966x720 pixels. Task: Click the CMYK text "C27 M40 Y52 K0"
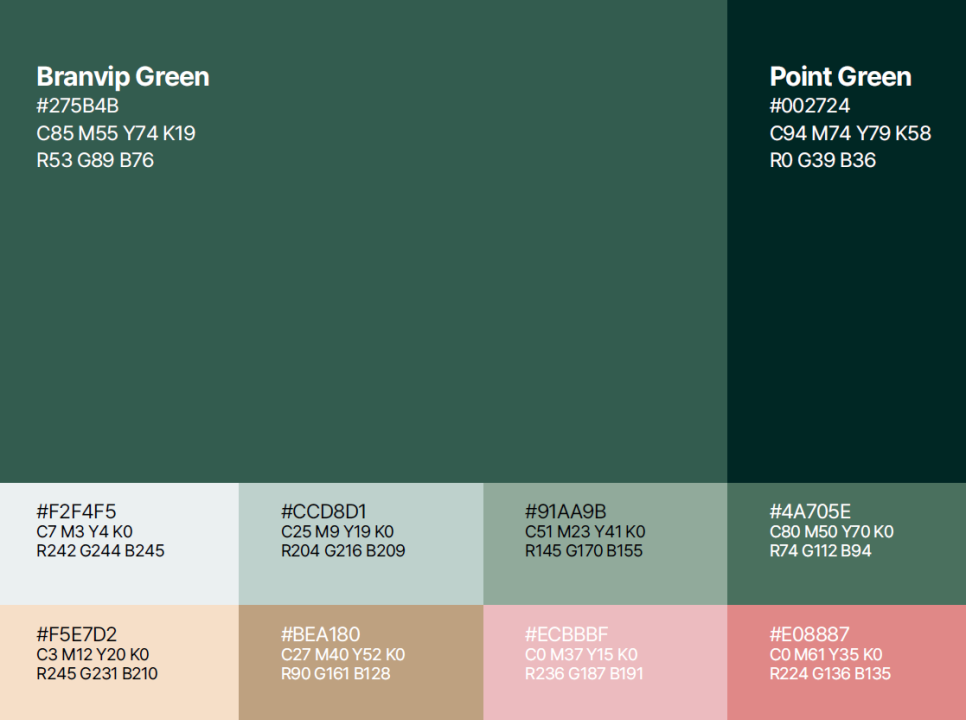click(343, 654)
